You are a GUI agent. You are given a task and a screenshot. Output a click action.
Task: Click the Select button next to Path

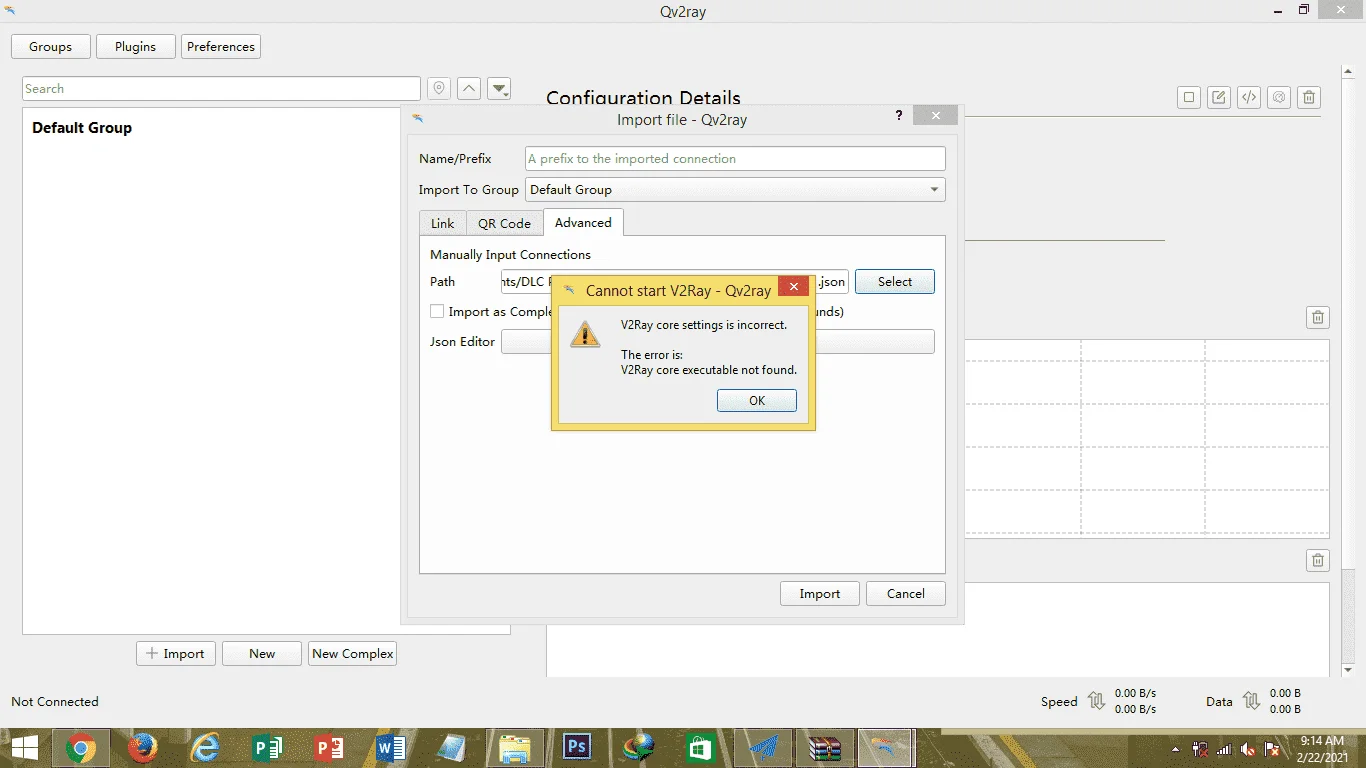point(895,282)
